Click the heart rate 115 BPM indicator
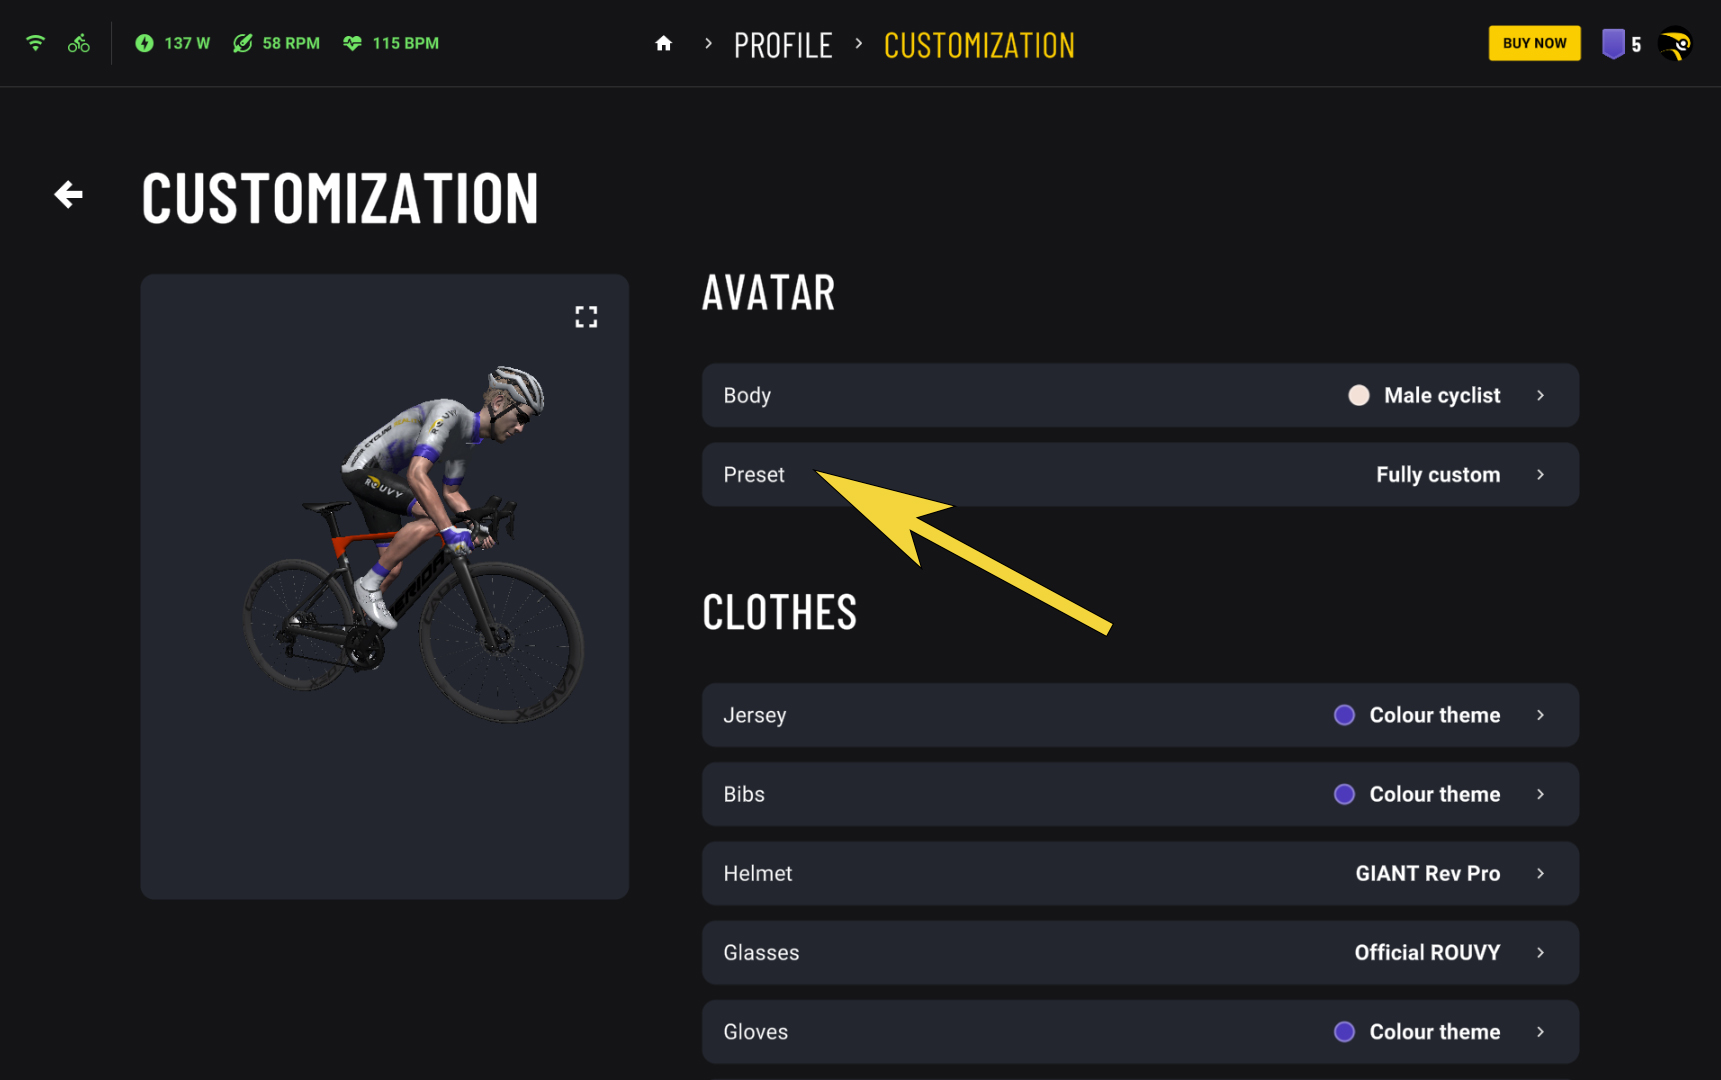Viewport: 1721px width, 1080px height. click(391, 43)
